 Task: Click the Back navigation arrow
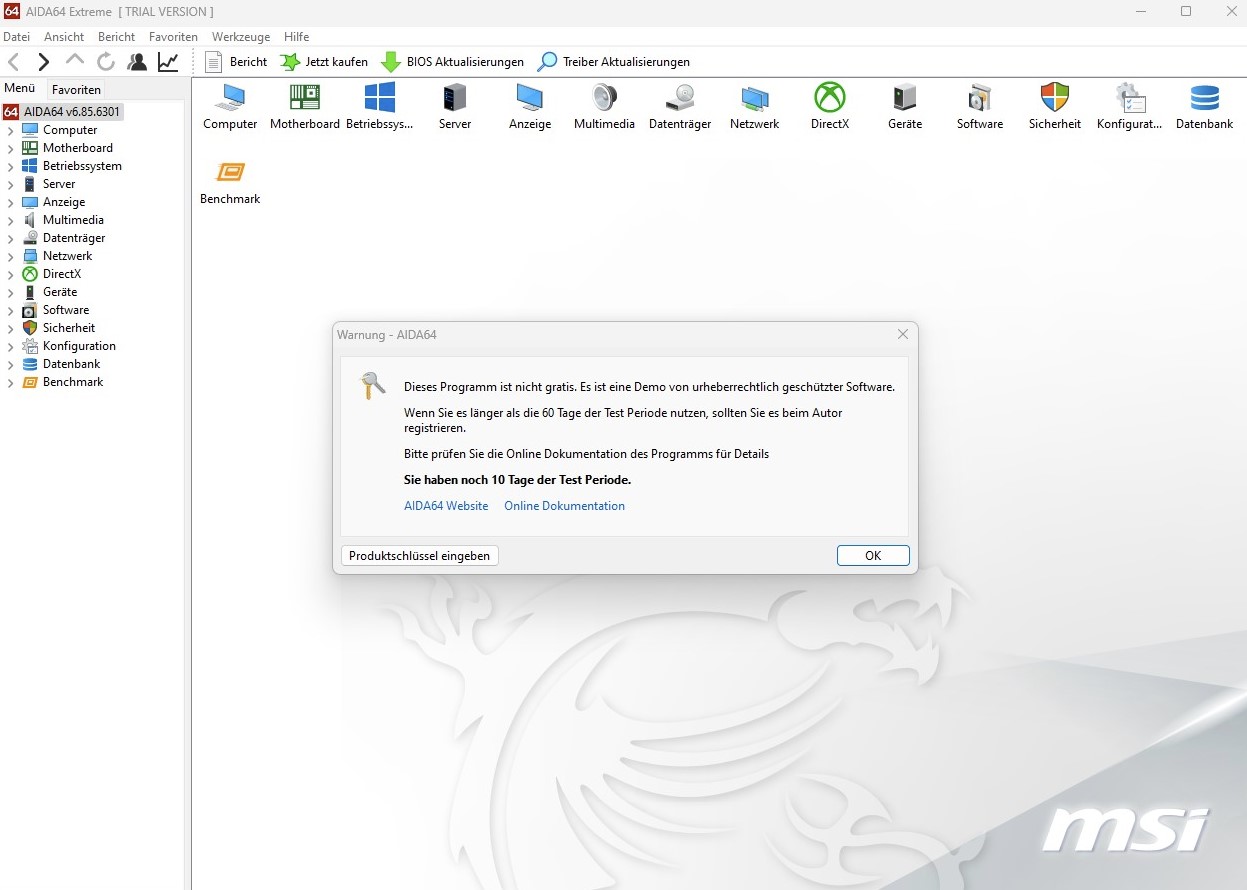[14, 62]
